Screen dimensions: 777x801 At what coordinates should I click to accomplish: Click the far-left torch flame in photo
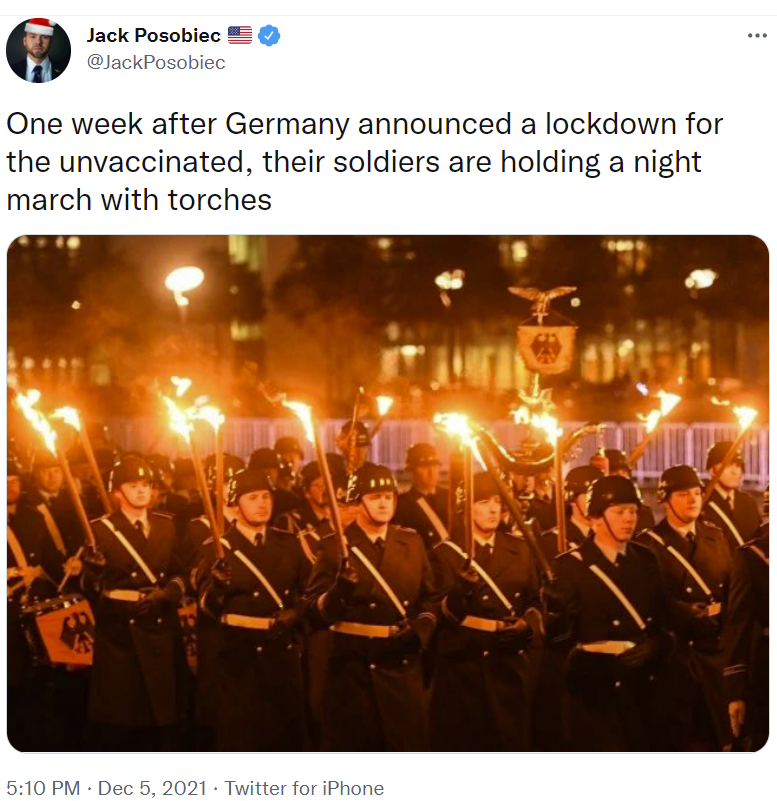(x=36, y=419)
